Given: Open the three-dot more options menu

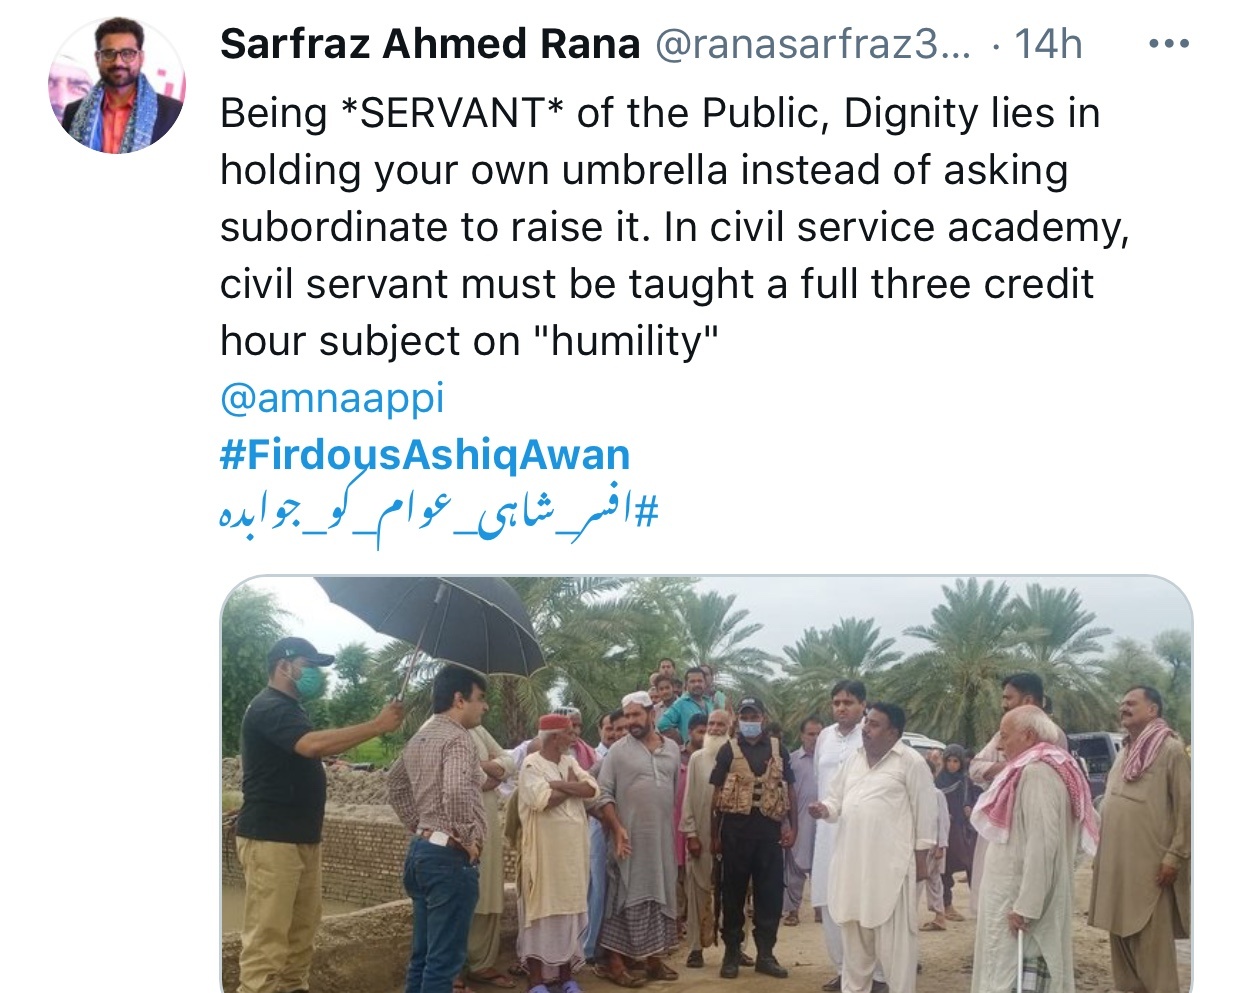Looking at the screenshot, I should coord(1168,44).
